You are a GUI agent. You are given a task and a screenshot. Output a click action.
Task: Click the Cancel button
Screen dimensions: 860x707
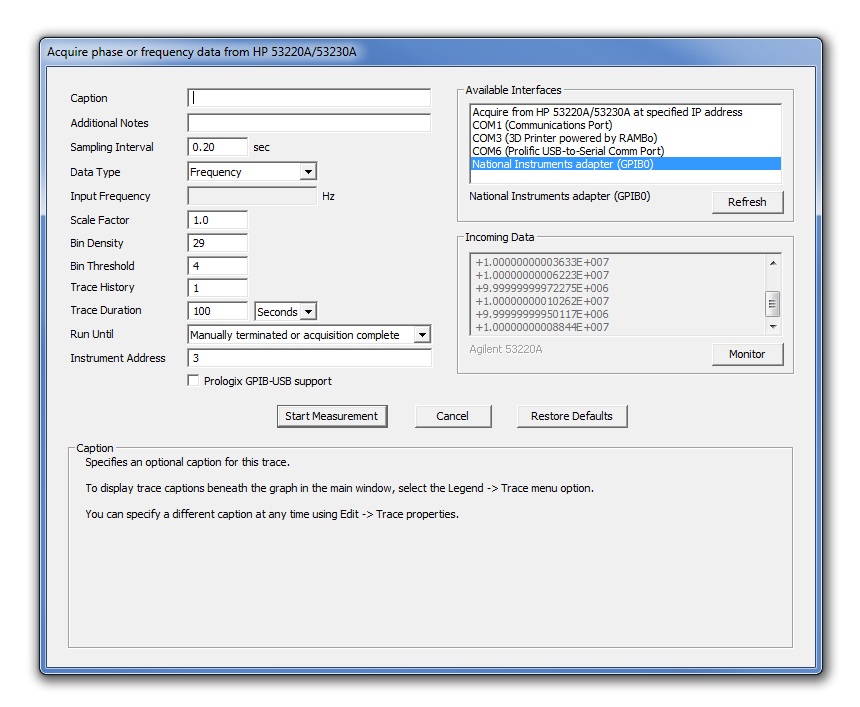pos(452,416)
